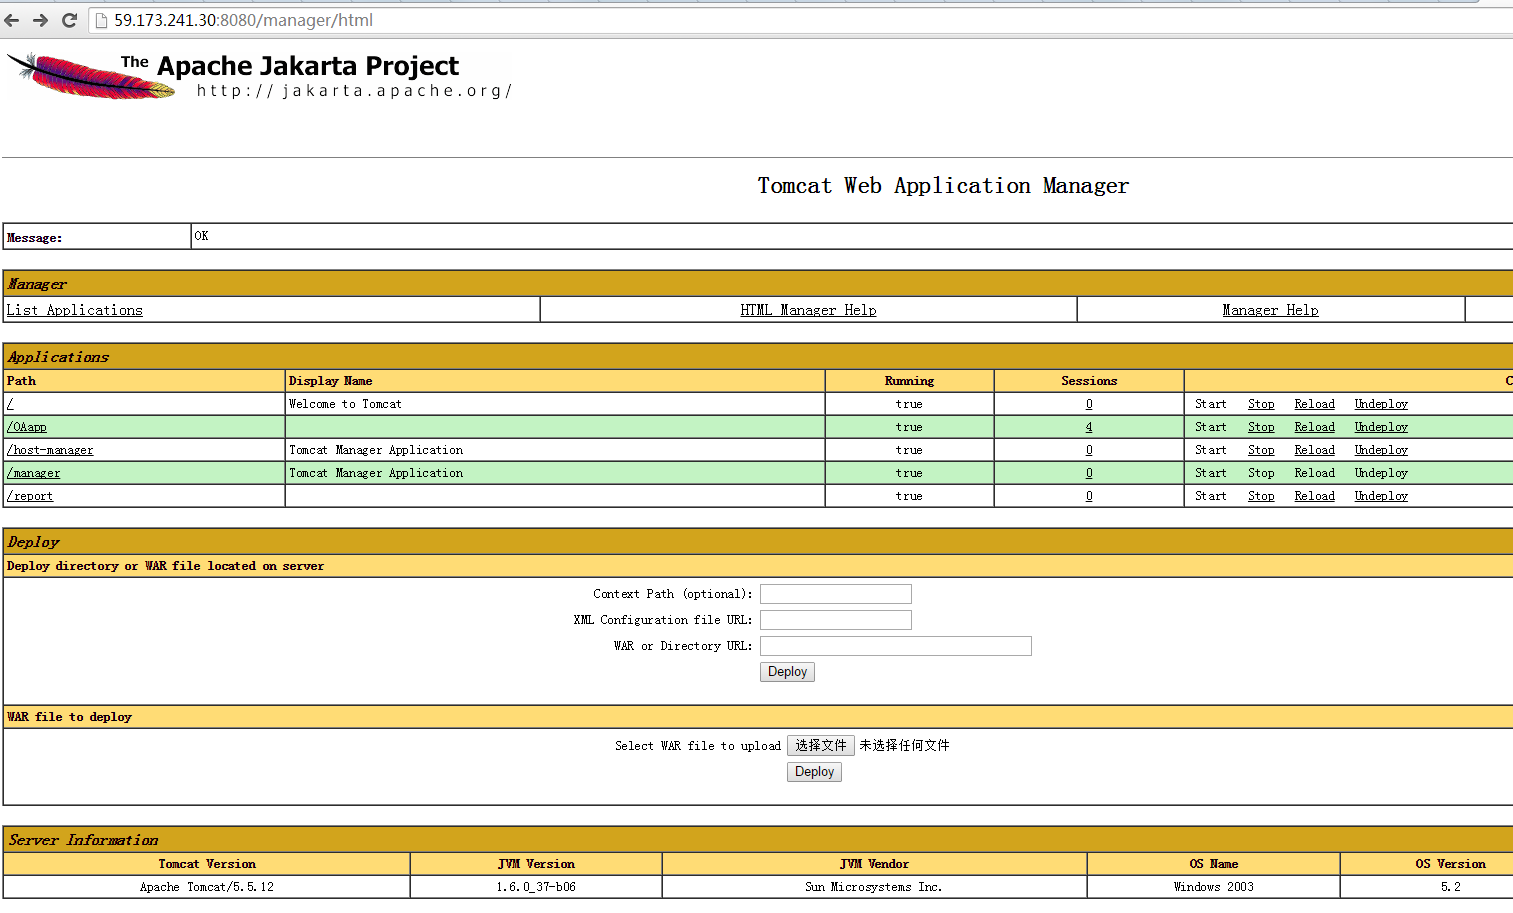
Task: Click the jakarta.apache.org URL text
Action: (x=354, y=91)
